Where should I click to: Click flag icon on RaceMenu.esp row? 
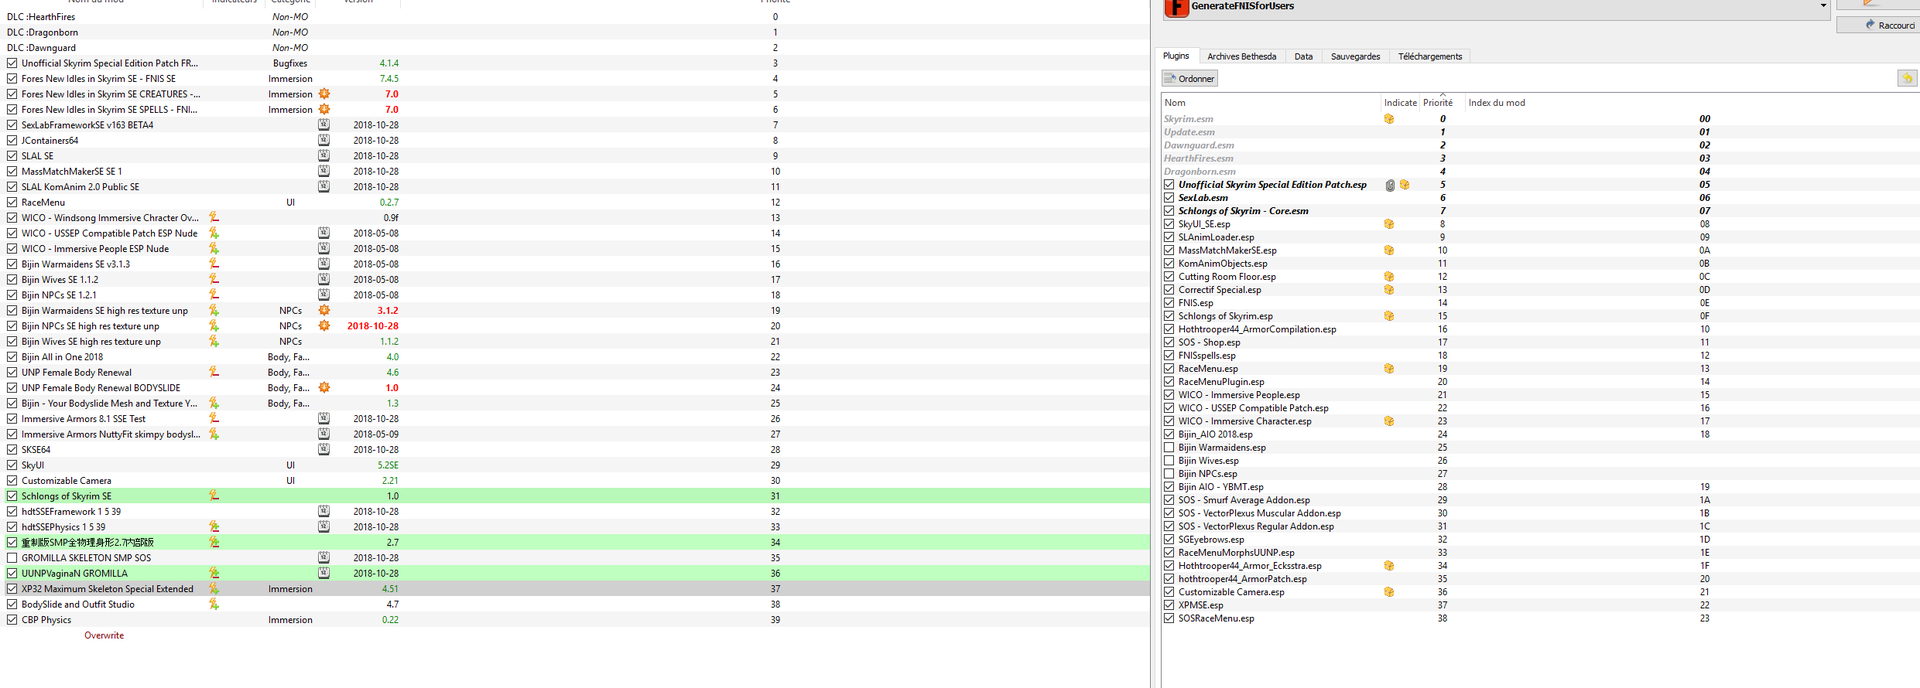click(x=1389, y=369)
